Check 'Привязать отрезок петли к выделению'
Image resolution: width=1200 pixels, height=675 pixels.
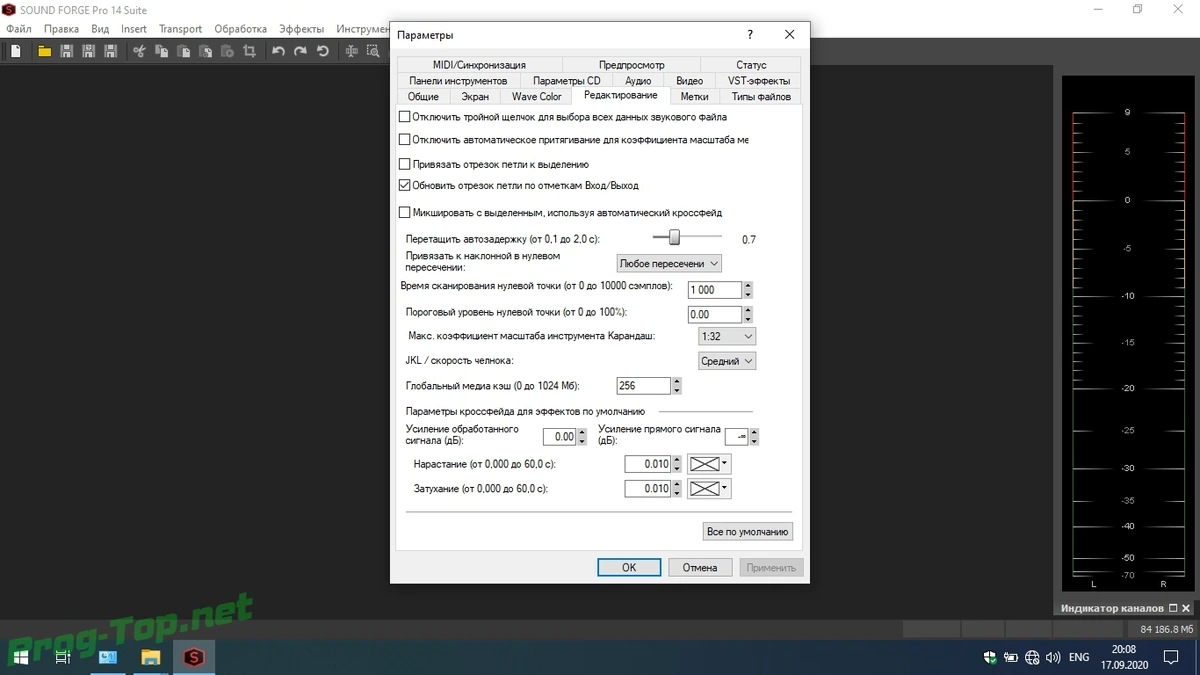pos(404,164)
